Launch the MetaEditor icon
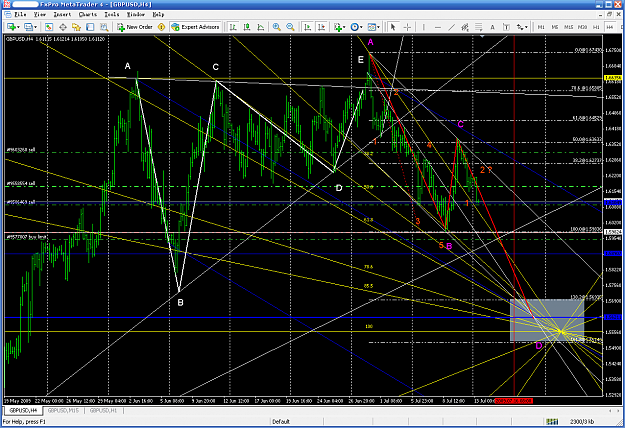The image size is (625, 428). [161, 27]
